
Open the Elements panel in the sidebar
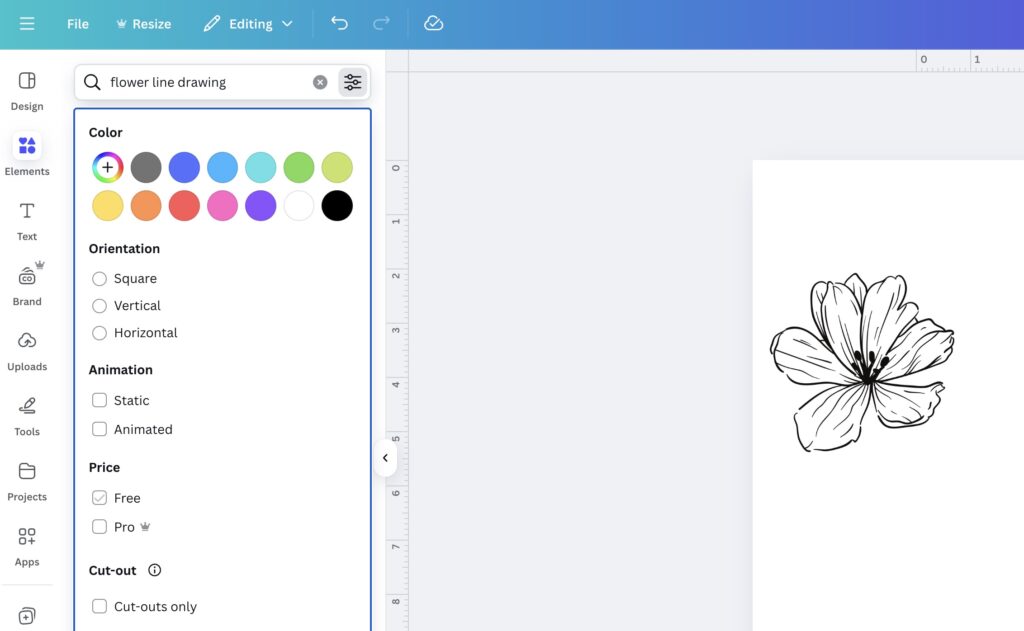point(27,152)
